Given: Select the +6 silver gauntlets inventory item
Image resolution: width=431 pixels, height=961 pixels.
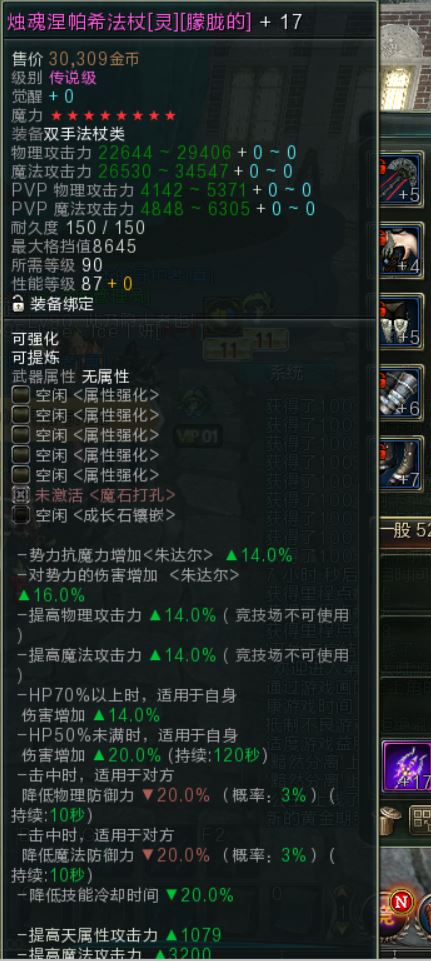Looking at the screenshot, I should coord(403,393).
